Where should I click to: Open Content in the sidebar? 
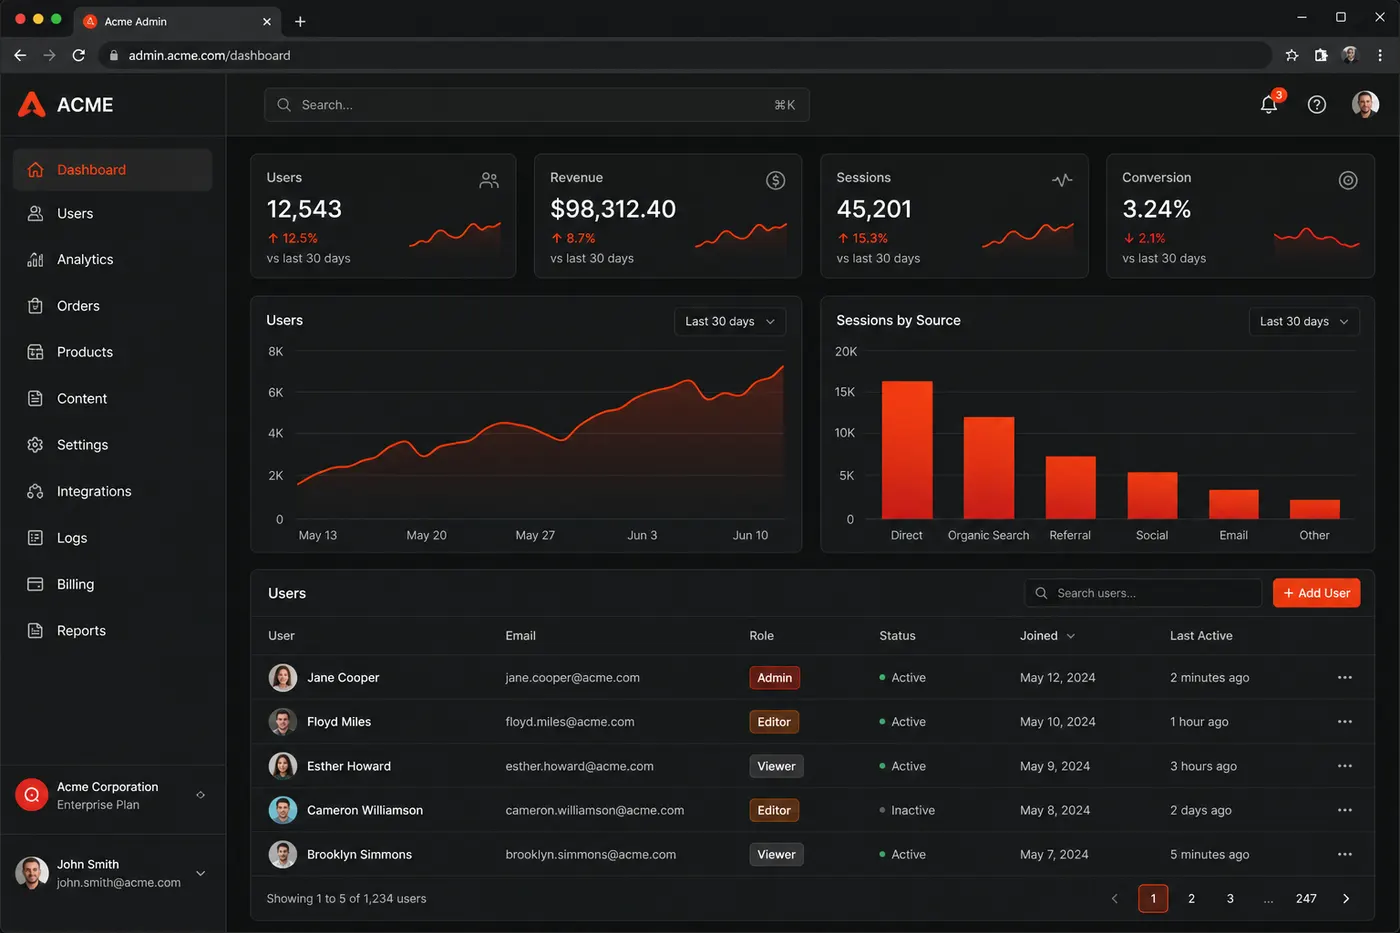coord(112,398)
